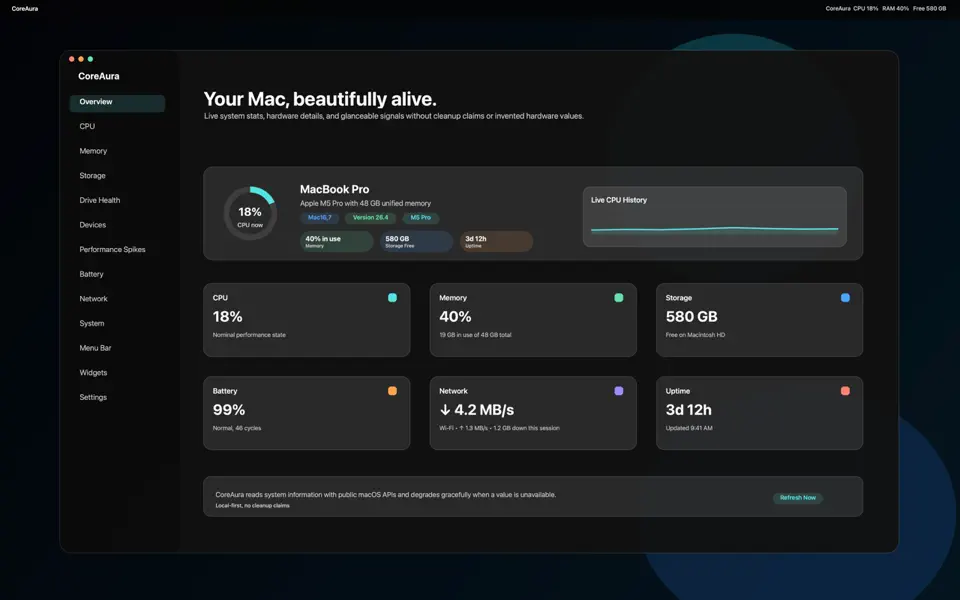Click 'Apple M5 Pro with 48 GB unified memory'

[x=366, y=203]
